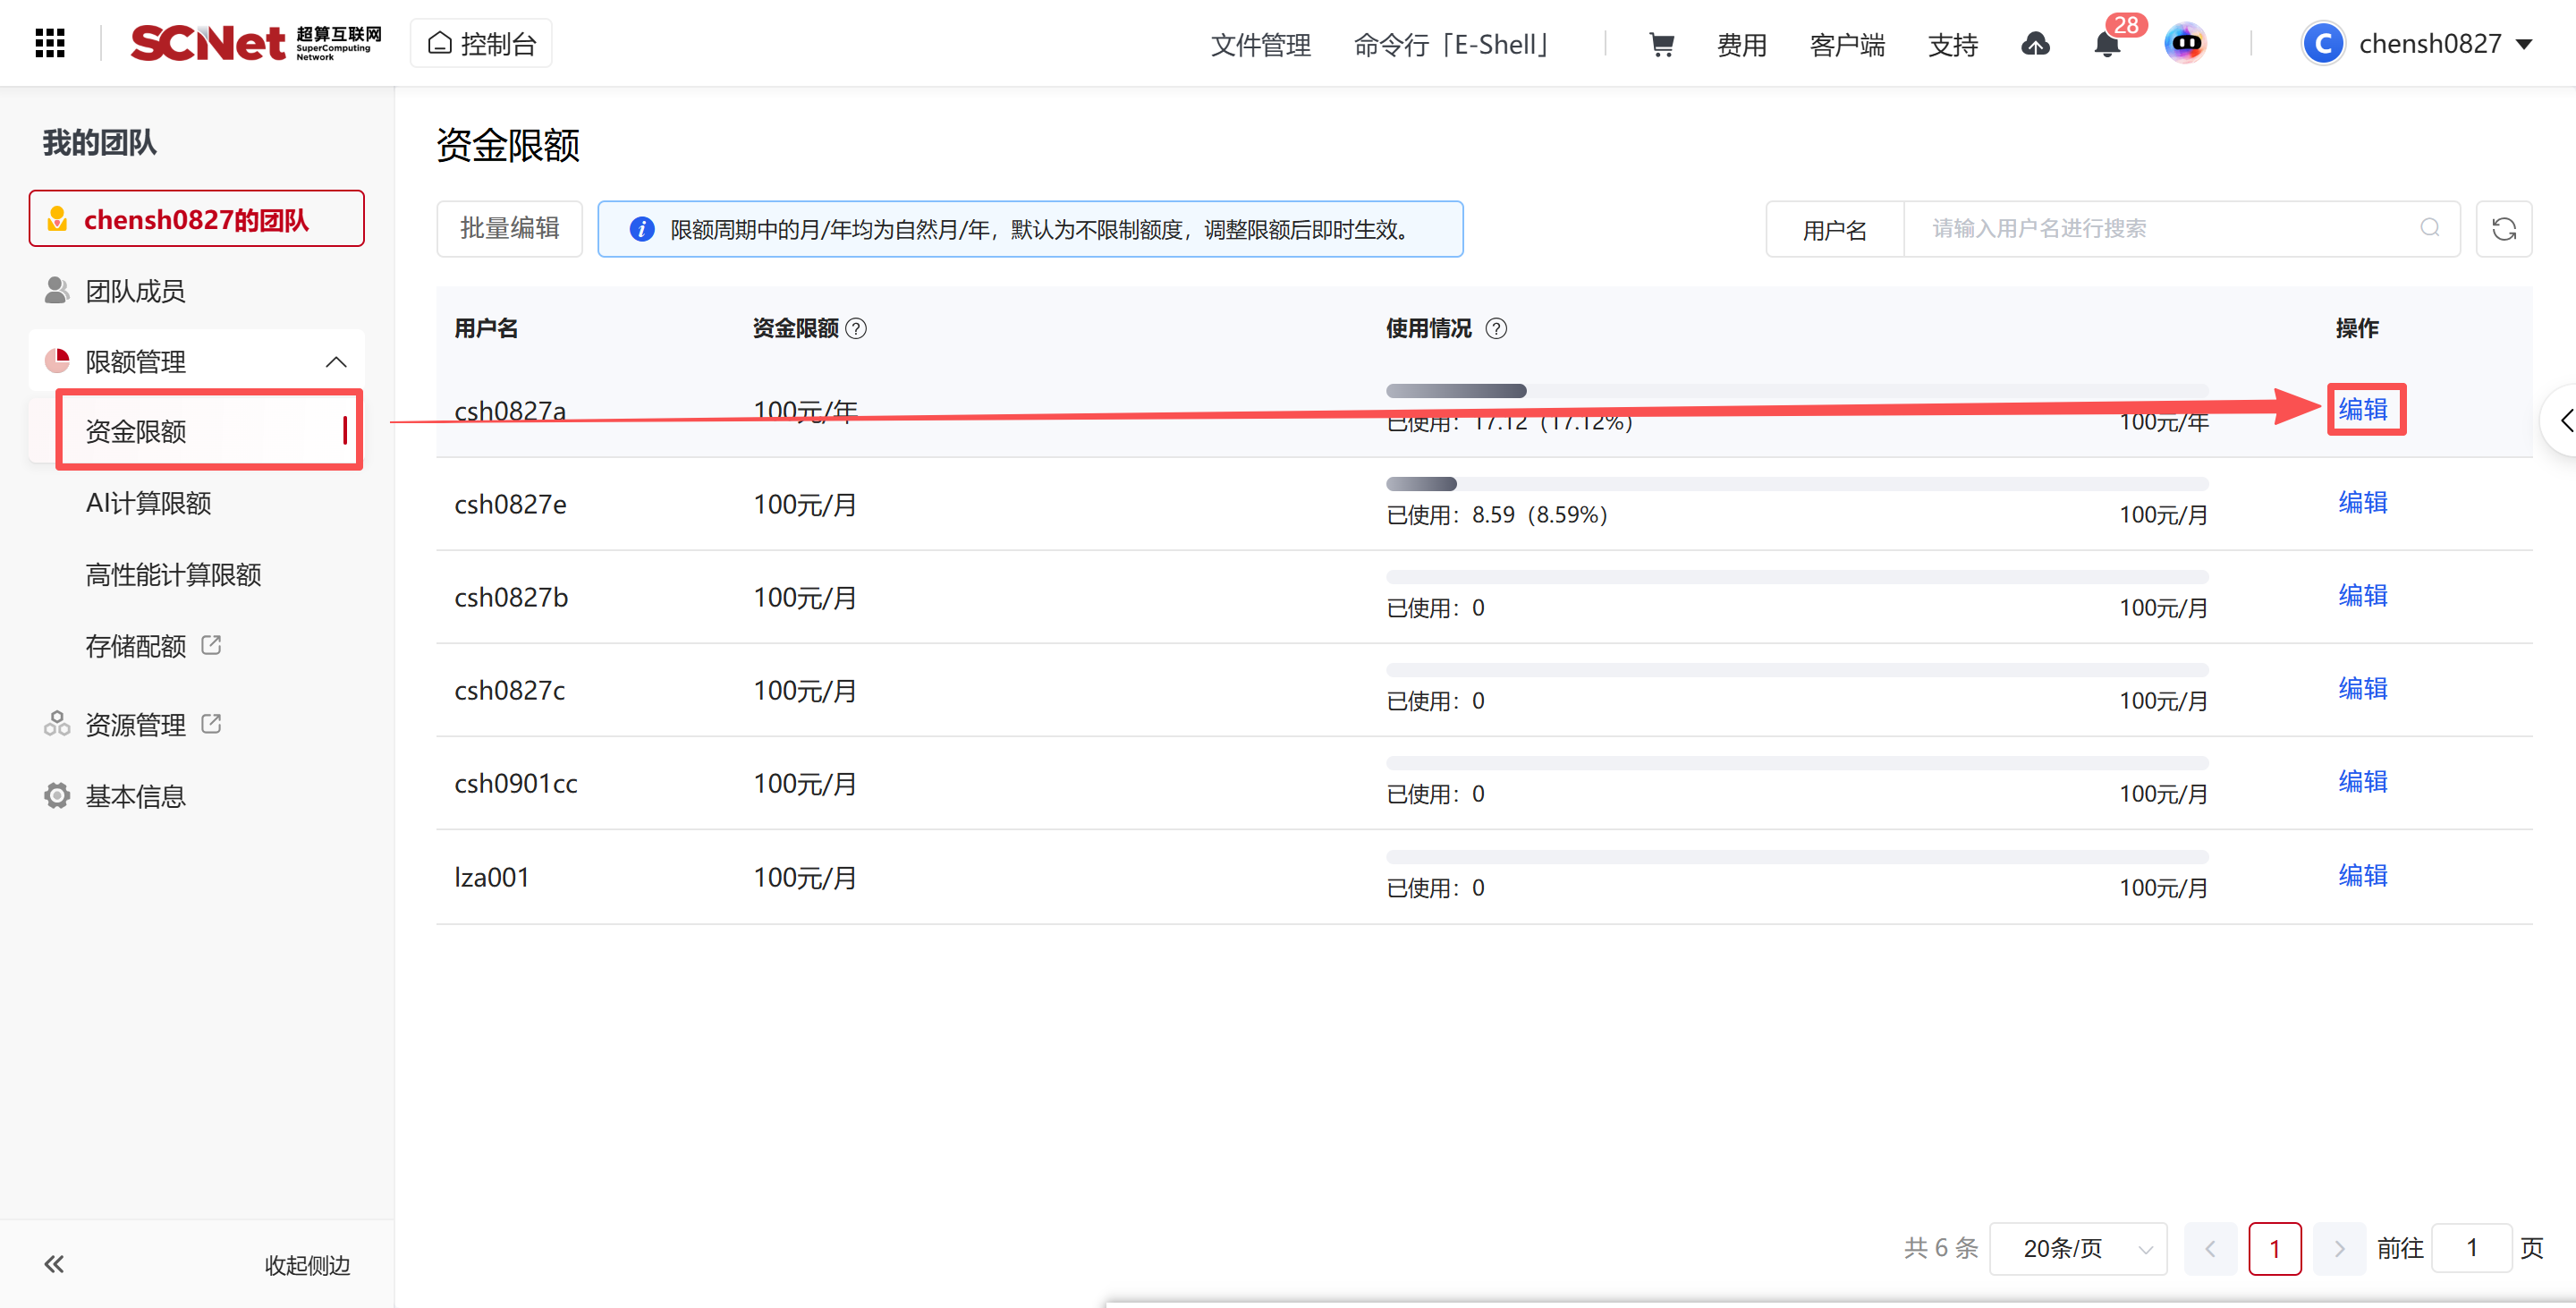Open the cloud upload icon
Image resolution: width=2576 pixels, height=1308 pixels.
2035,44
